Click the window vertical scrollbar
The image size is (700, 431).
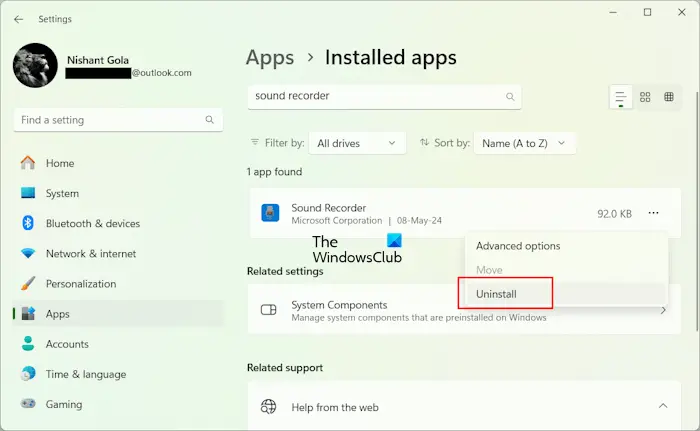pyautogui.click(x=697, y=211)
